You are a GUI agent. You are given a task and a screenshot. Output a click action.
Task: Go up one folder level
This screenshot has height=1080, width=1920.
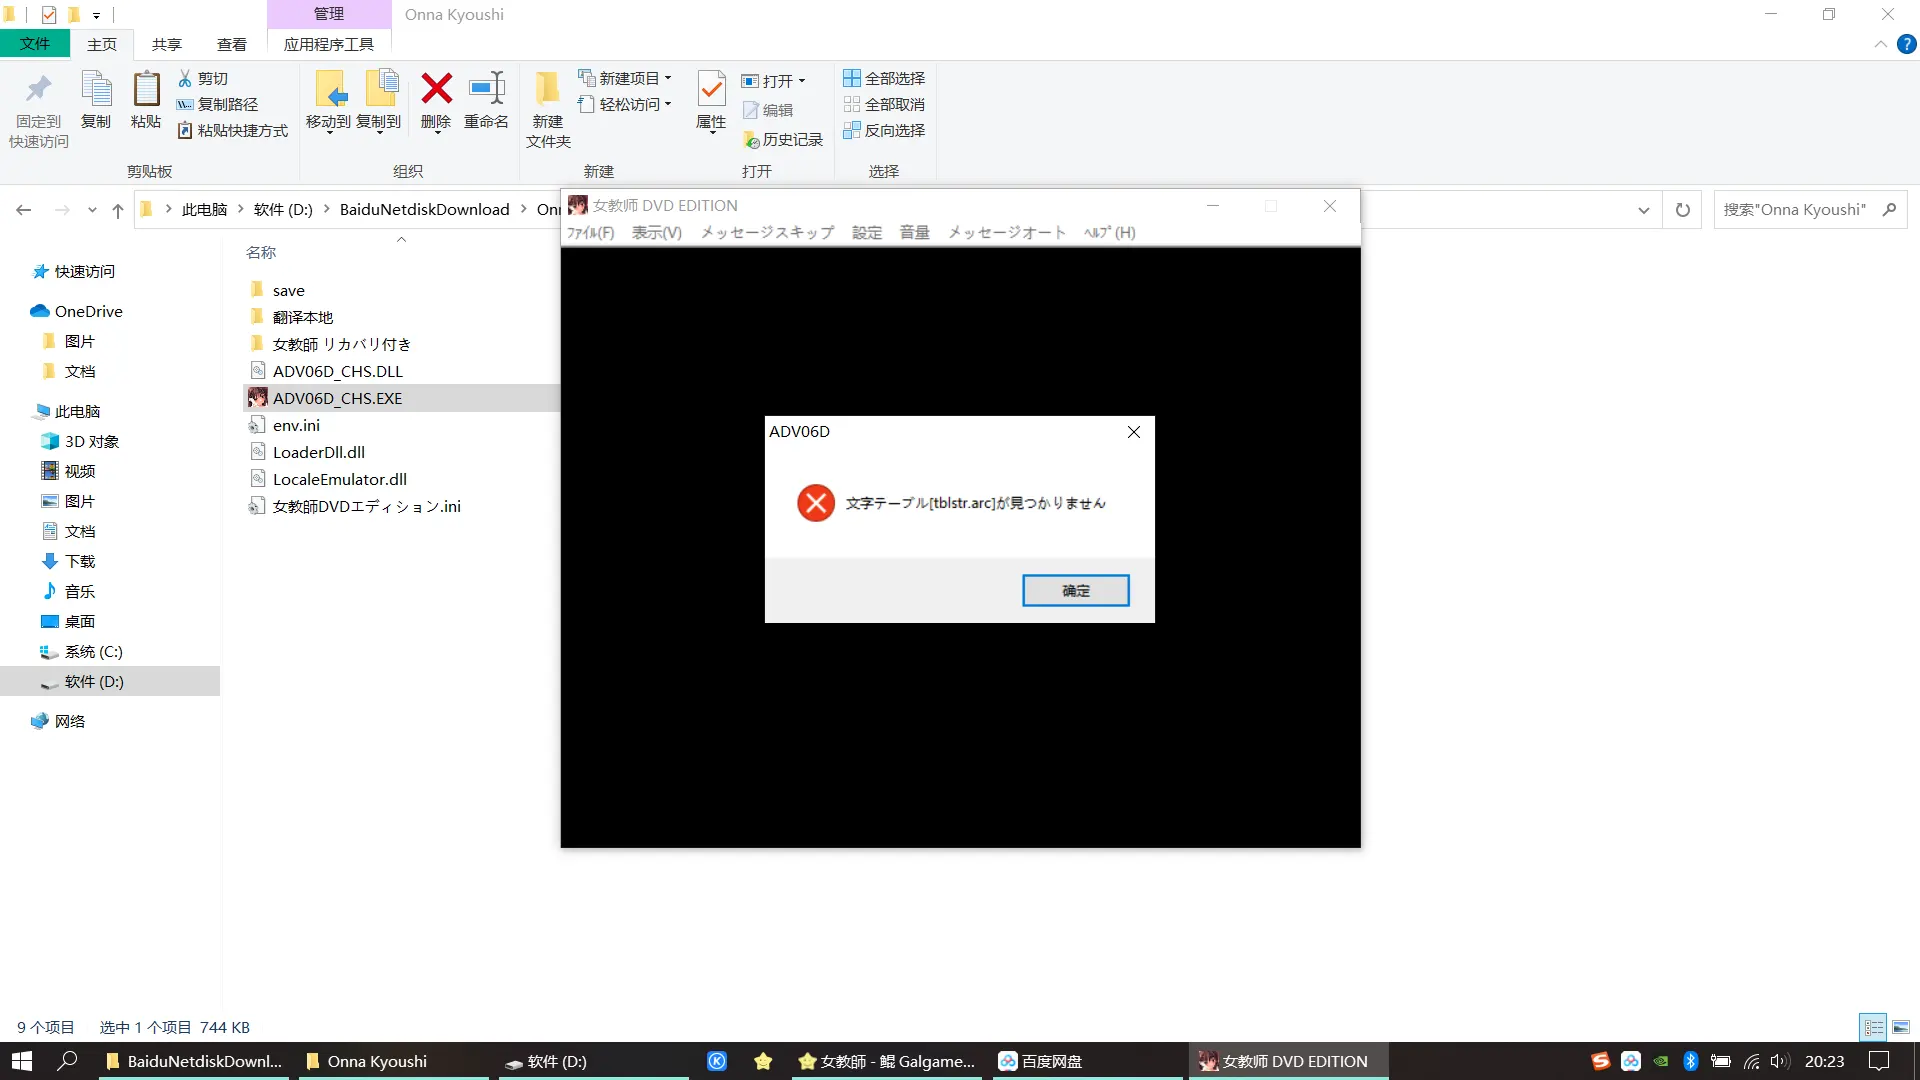click(118, 210)
